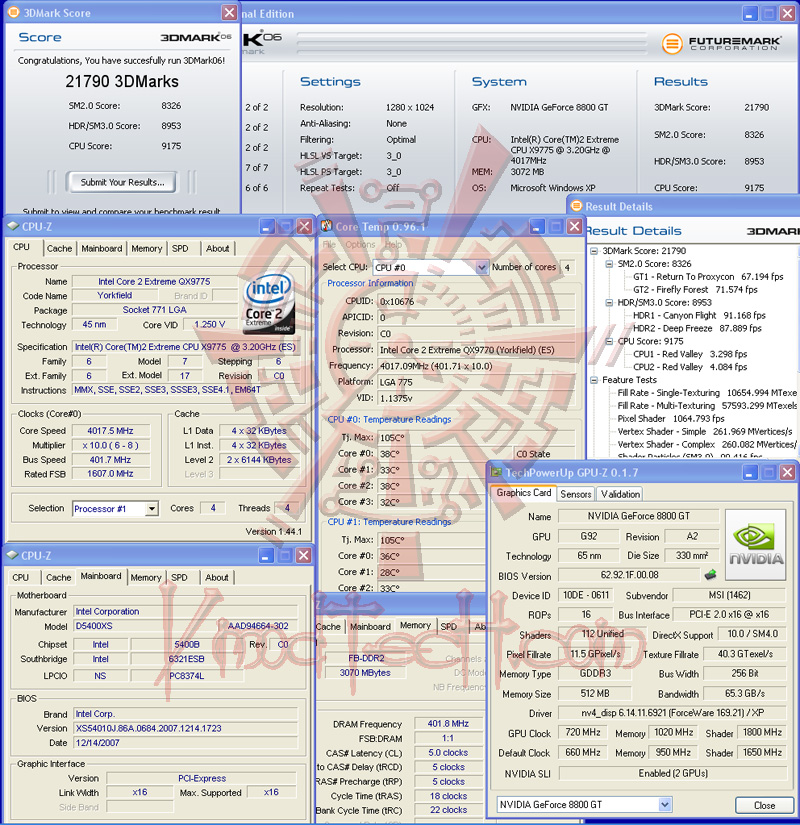Open Memory tab in upper CPU-Z

click(x=147, y=248)
